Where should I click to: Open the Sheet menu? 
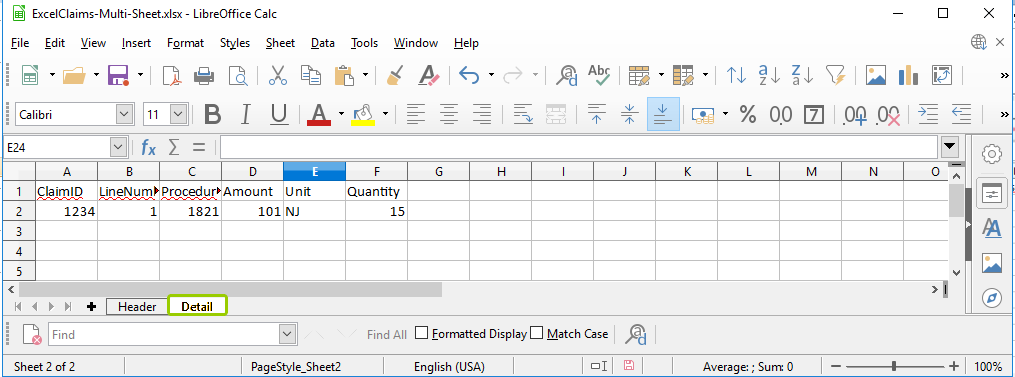[x=280, y=43]
